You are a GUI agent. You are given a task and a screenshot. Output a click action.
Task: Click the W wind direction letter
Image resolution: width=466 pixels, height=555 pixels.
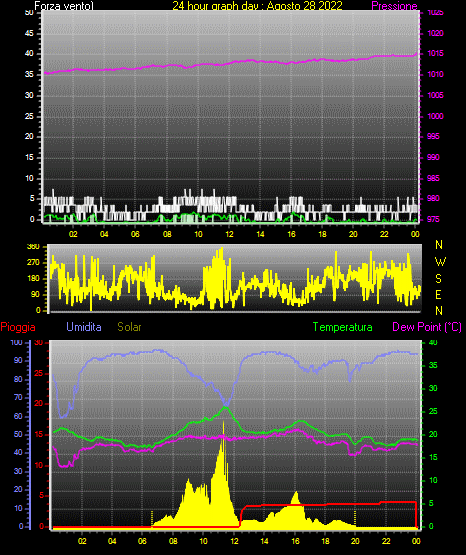(440, 262)
